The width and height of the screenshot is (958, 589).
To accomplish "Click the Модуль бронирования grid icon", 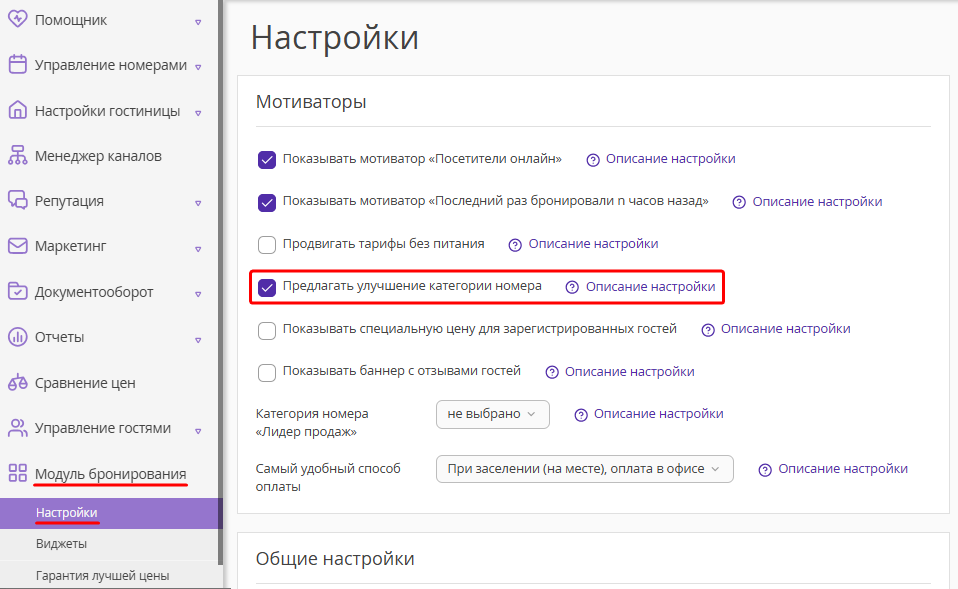I will point(17,473).
